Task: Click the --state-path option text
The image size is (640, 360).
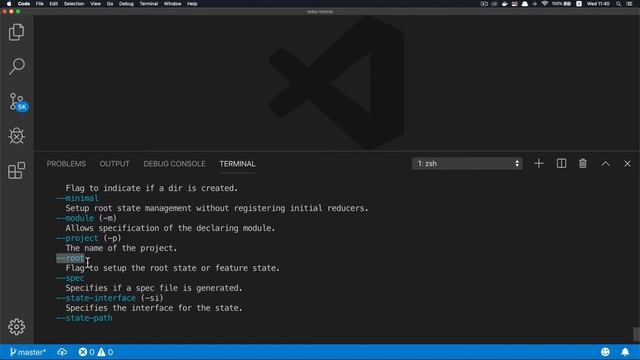Action: pyautogui.click(x=84, y=318)
